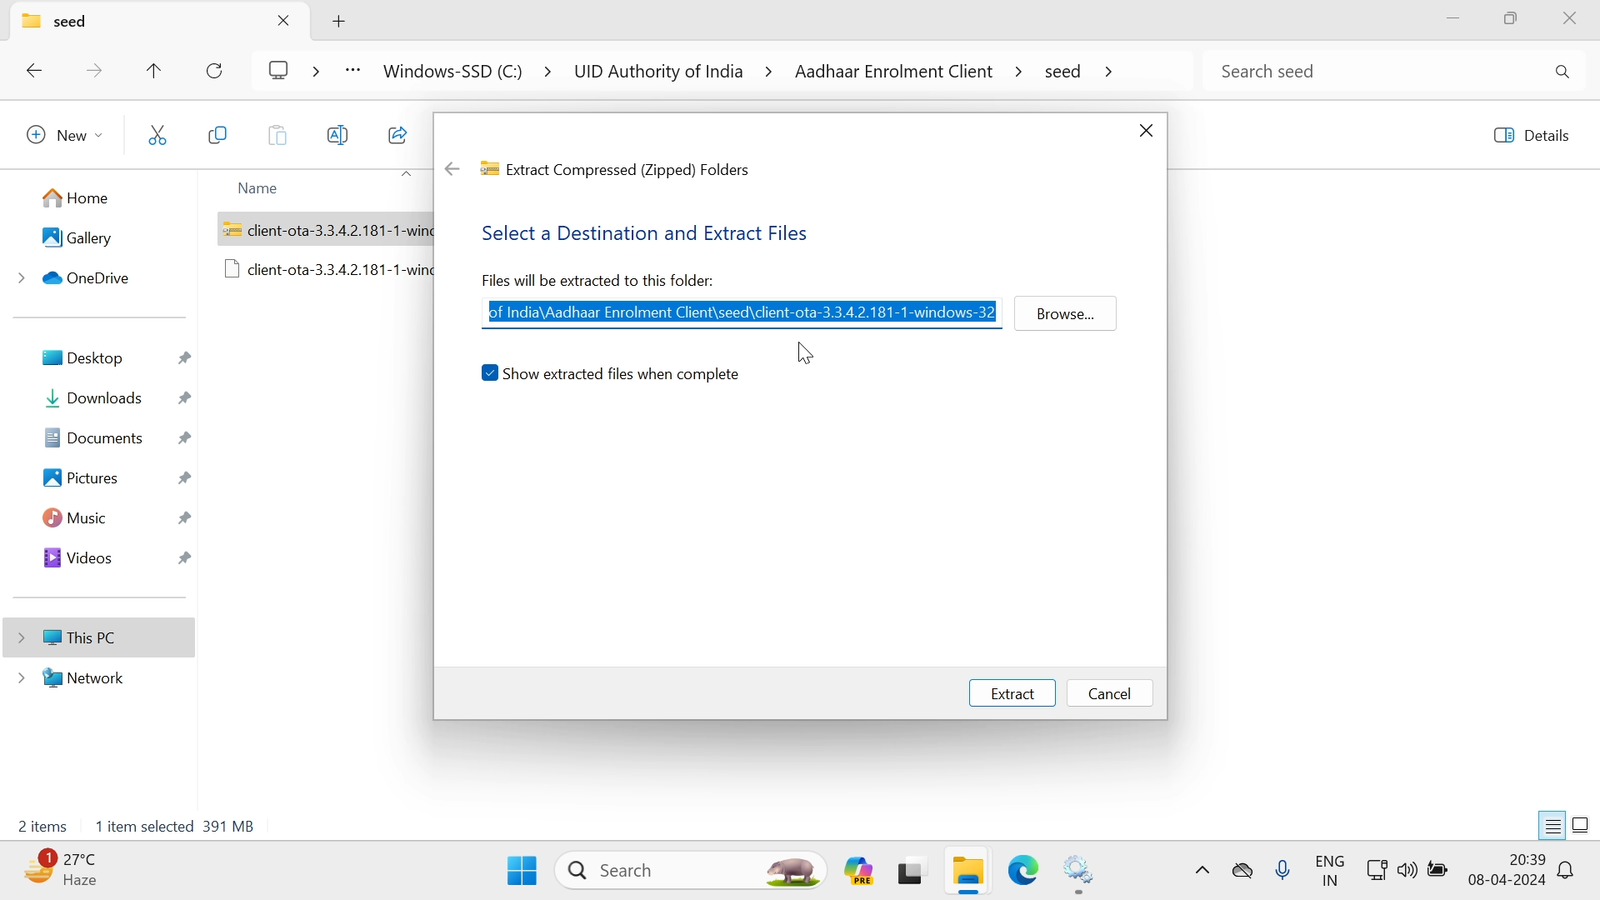Show hidden system tray icons
Viewport: 1600px width, 900px height.
coord(1202,871)
